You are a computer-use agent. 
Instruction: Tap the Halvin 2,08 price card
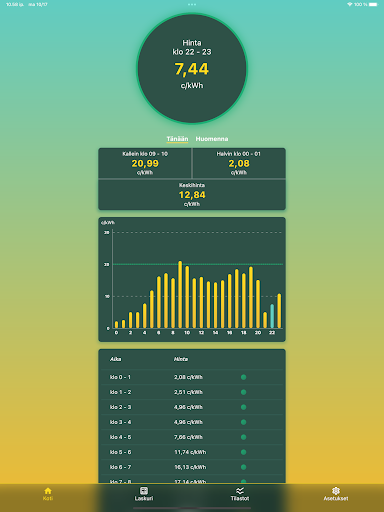coord(239,163)
